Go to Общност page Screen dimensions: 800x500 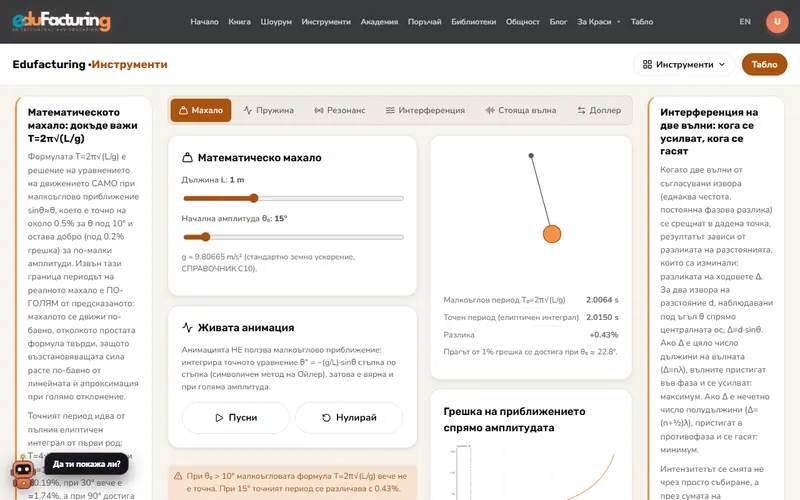click(x=522, y=21)
